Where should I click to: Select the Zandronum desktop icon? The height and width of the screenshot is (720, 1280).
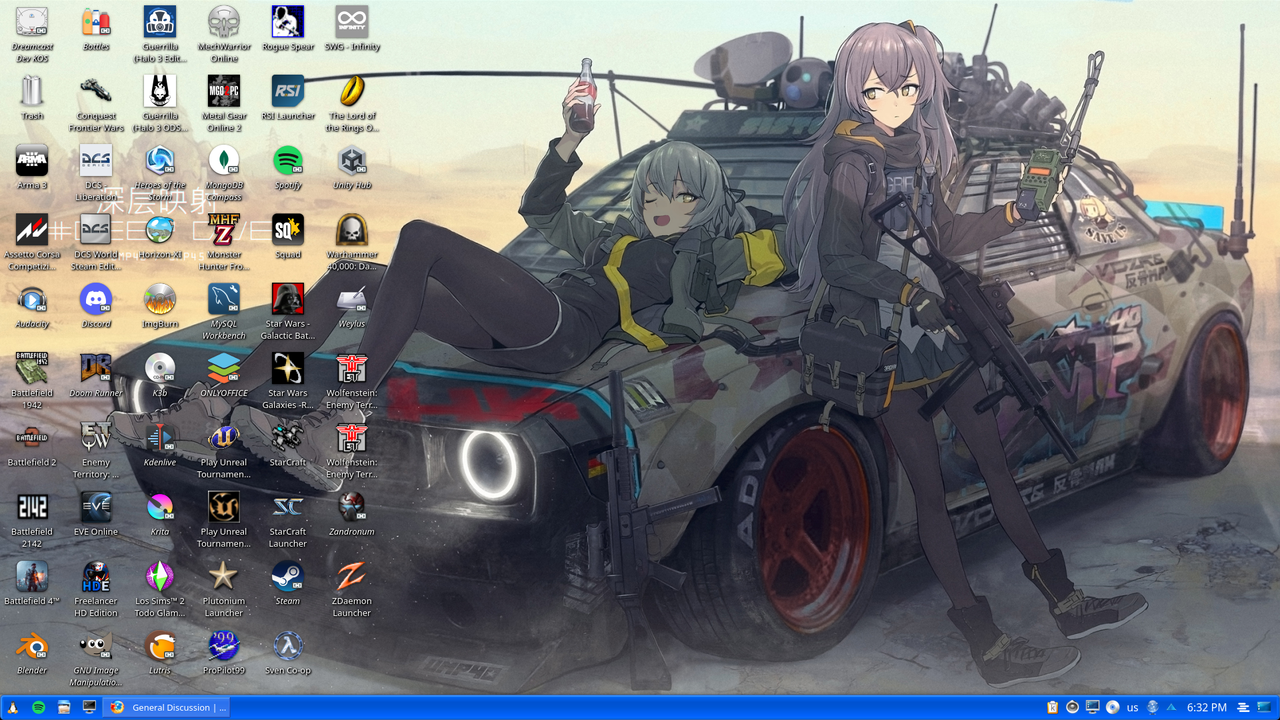(352, 505)
